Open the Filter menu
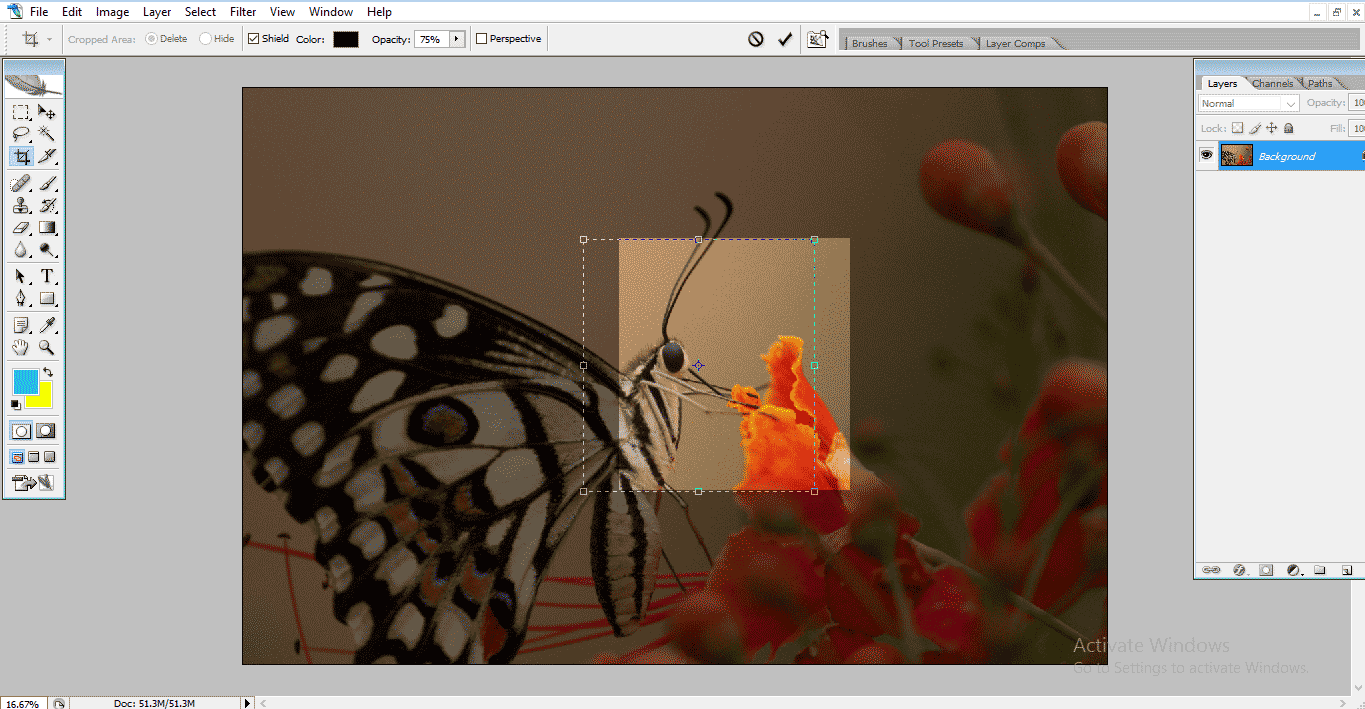Viewport: 1365px width, 709px height. (243, 12)
